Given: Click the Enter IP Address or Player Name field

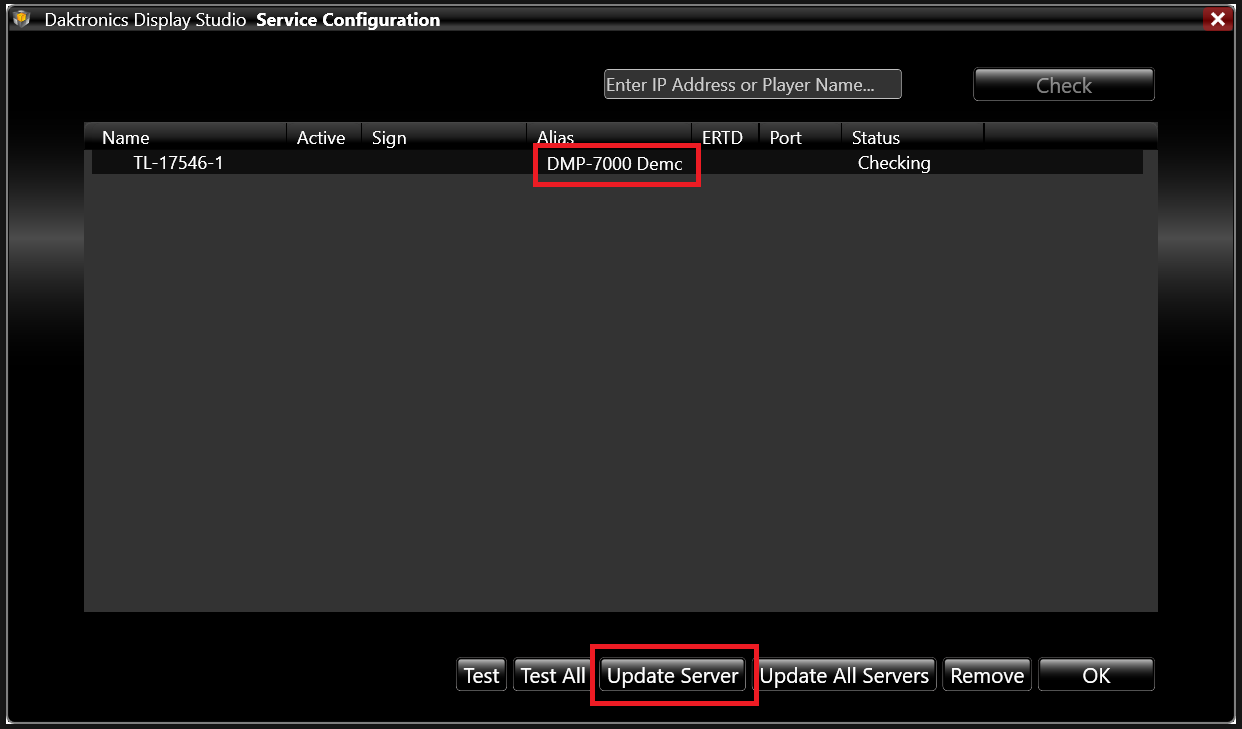Looking at the screenshot, I should (x=752, y=84).
